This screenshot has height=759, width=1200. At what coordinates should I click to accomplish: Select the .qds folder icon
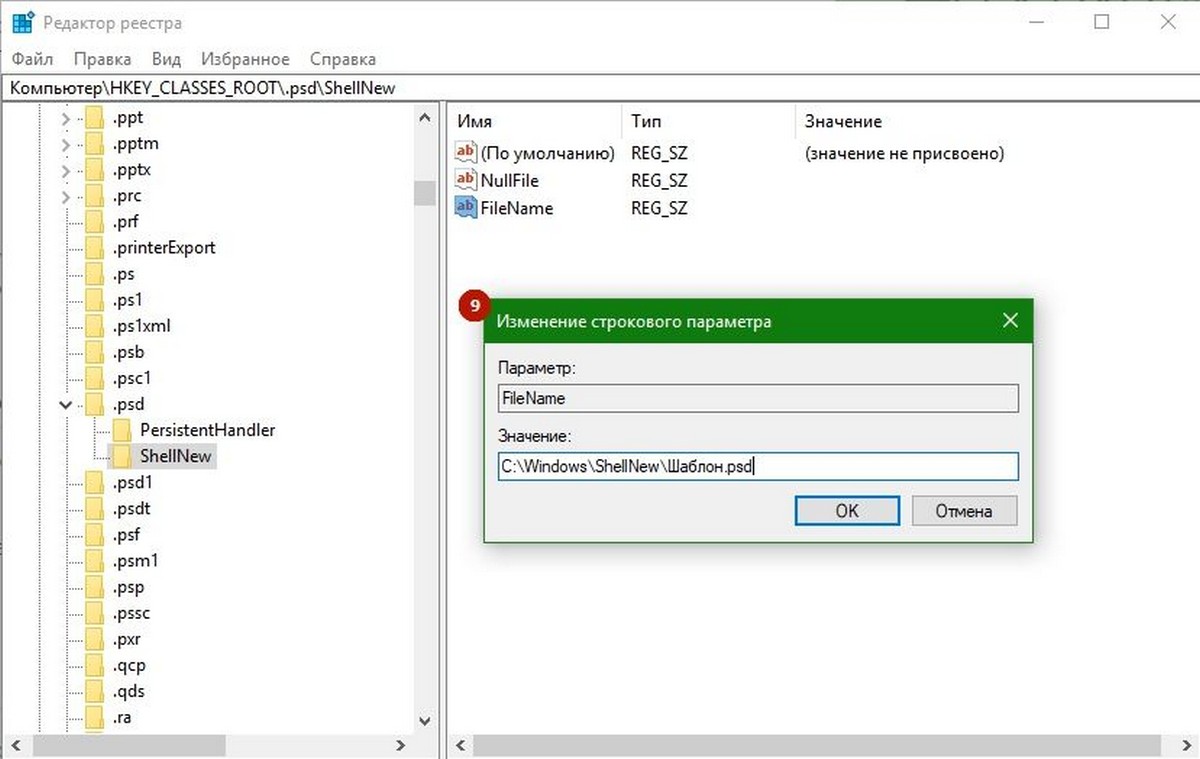[95, 691]
